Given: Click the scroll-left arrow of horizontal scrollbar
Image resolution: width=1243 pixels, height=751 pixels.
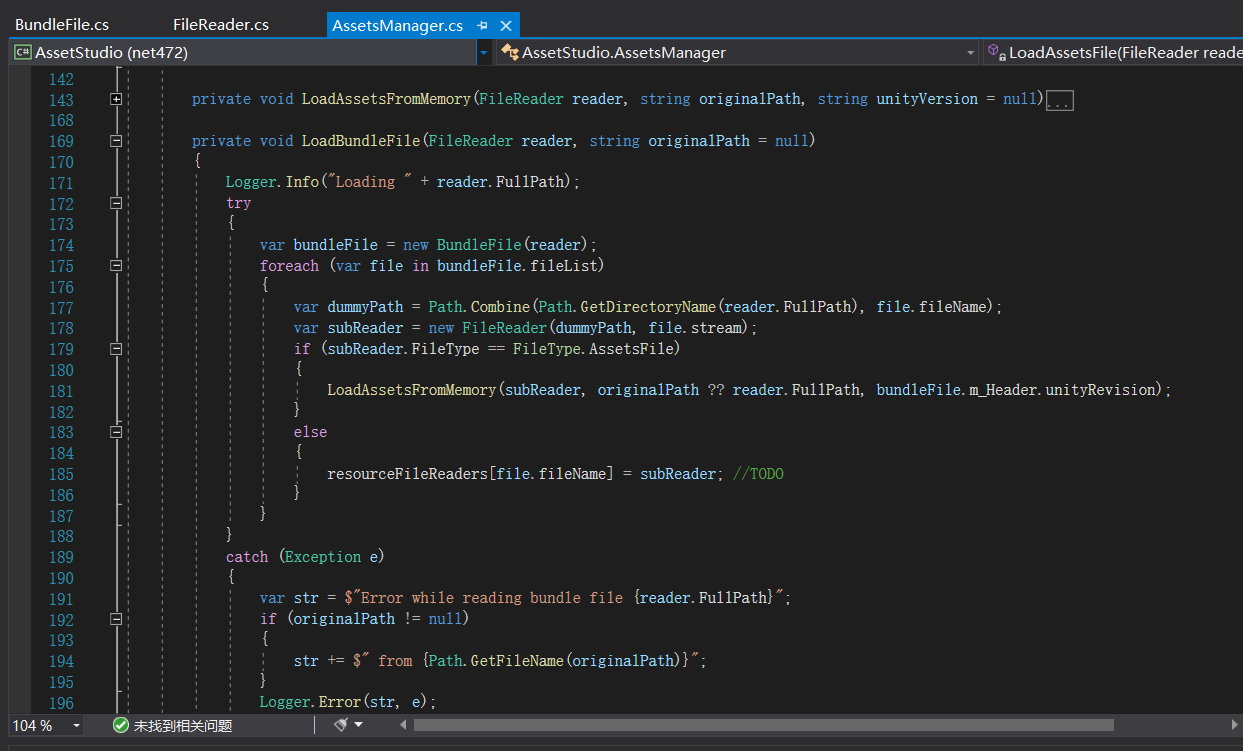Looking at the screenshot, I should (x=404, y=725).
